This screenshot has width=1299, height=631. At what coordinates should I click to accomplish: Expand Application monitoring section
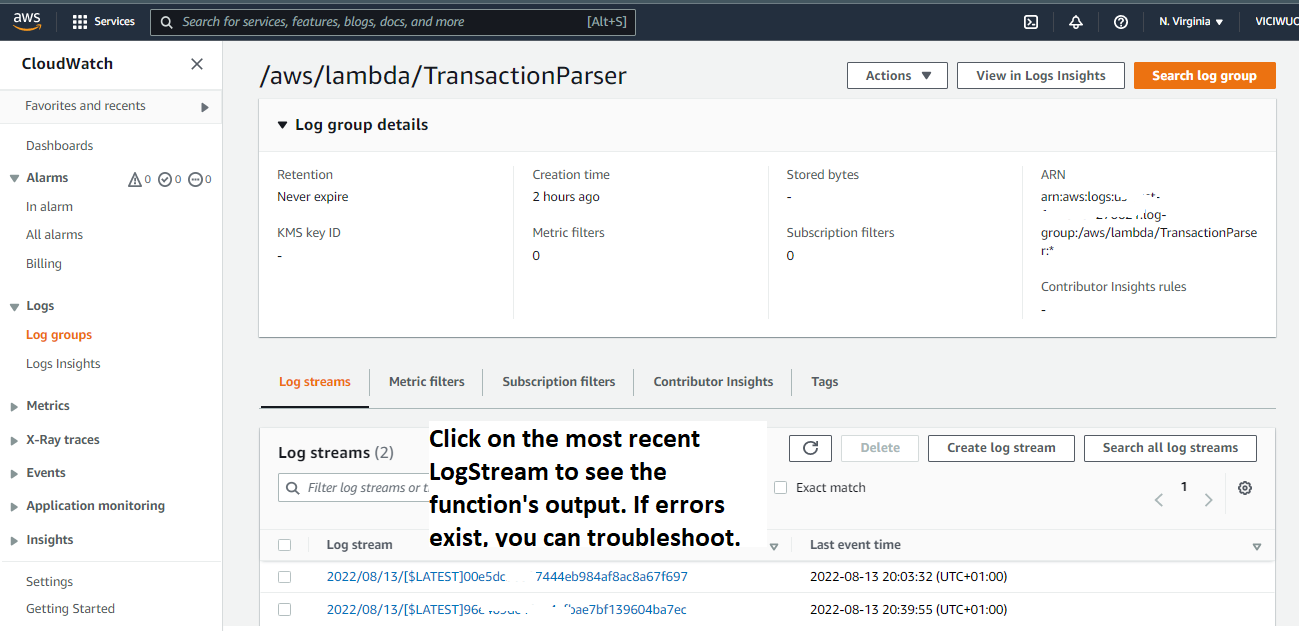point(14,507)
